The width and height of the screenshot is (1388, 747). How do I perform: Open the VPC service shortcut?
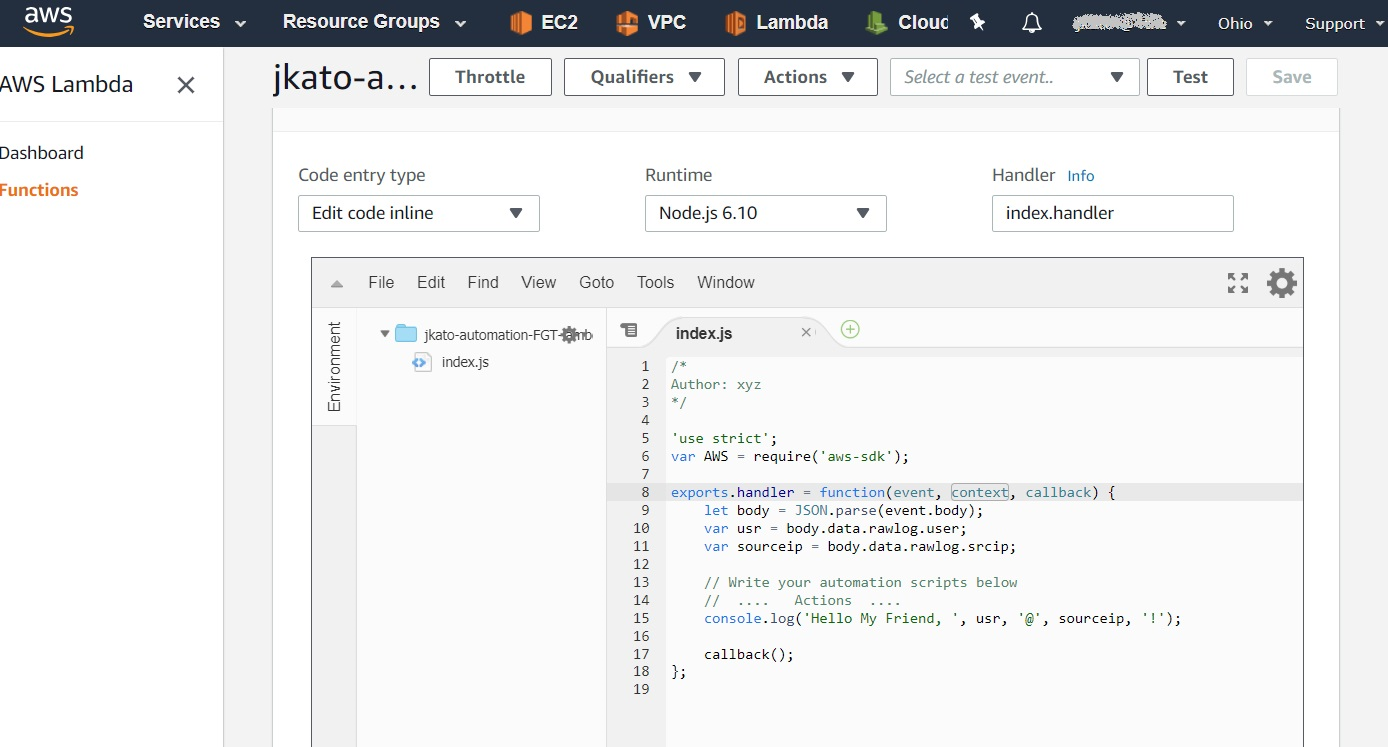pyautogui.click(x=650, y=22)
